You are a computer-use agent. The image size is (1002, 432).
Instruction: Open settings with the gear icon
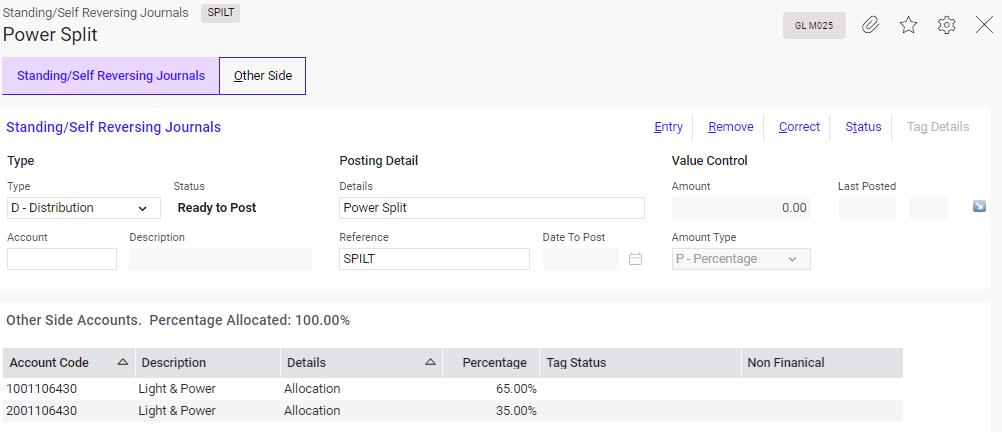click(x=946, y=26)
